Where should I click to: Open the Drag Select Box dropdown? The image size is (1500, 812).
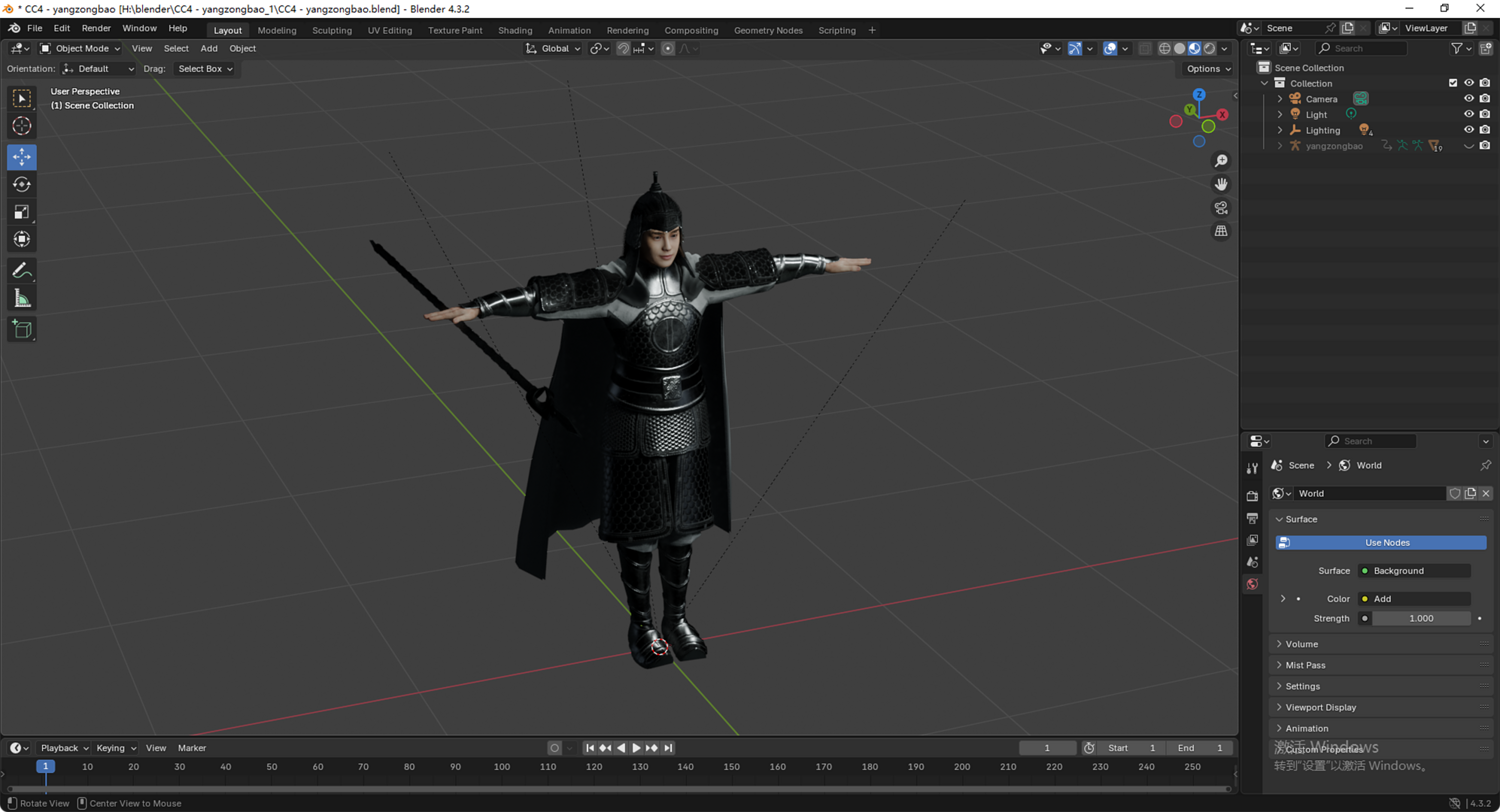205,69
